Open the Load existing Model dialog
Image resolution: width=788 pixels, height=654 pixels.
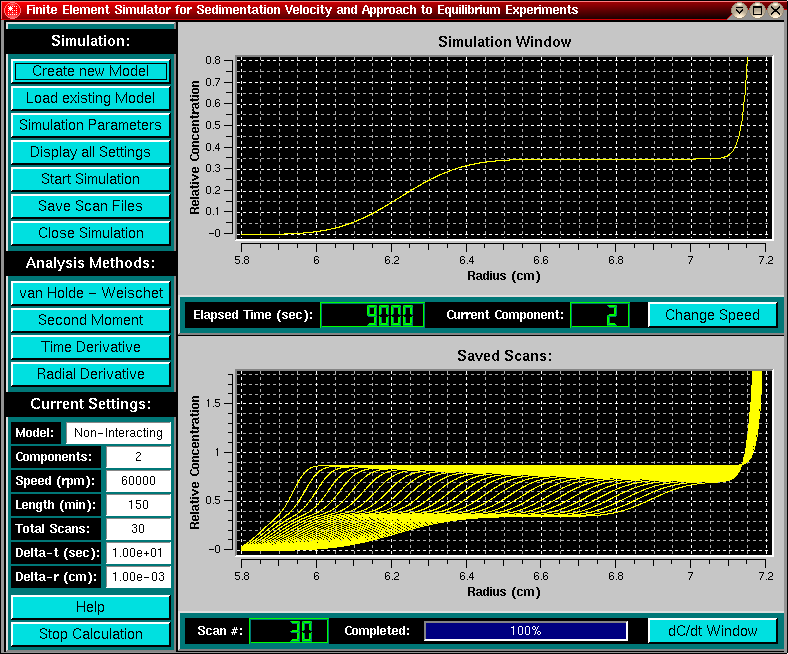pyautogui.click(x=90, y=98)
